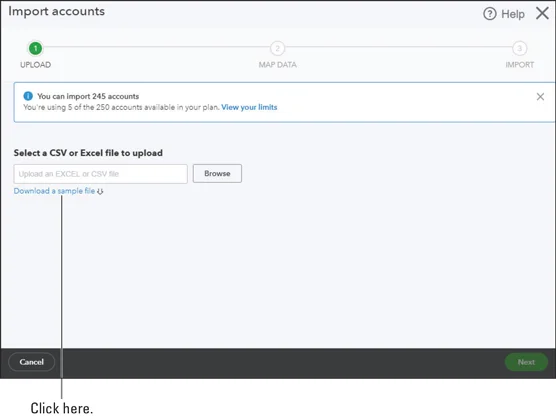Select the MAP DATA step label
This screenshot has height=417, width=556.
coord(278,65)
